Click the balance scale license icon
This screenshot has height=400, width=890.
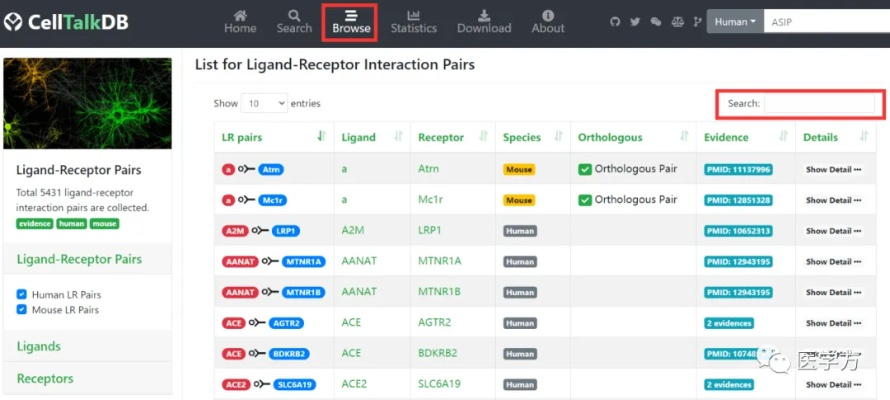677,21
